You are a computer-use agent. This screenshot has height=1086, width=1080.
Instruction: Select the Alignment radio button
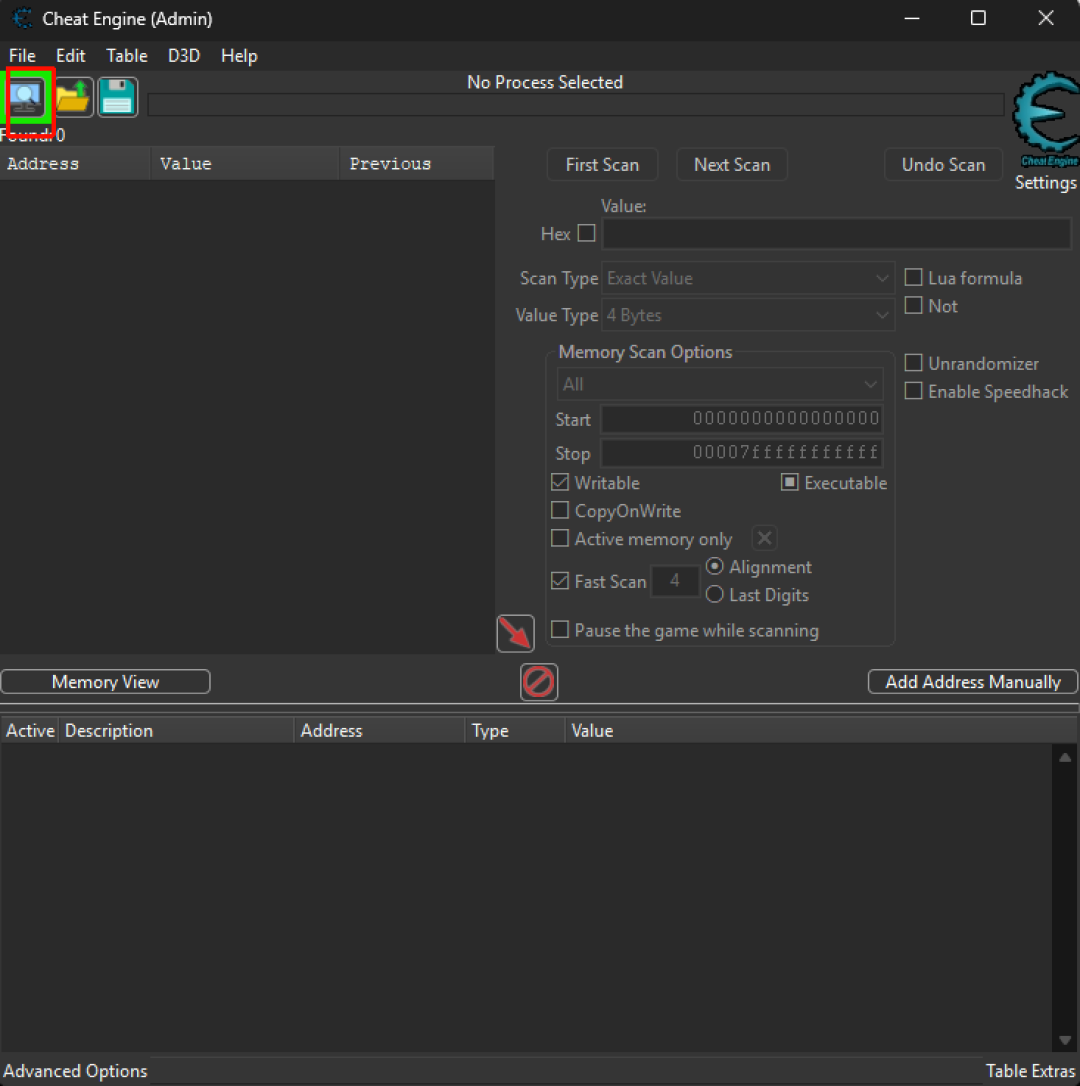[x=715, y=567]
